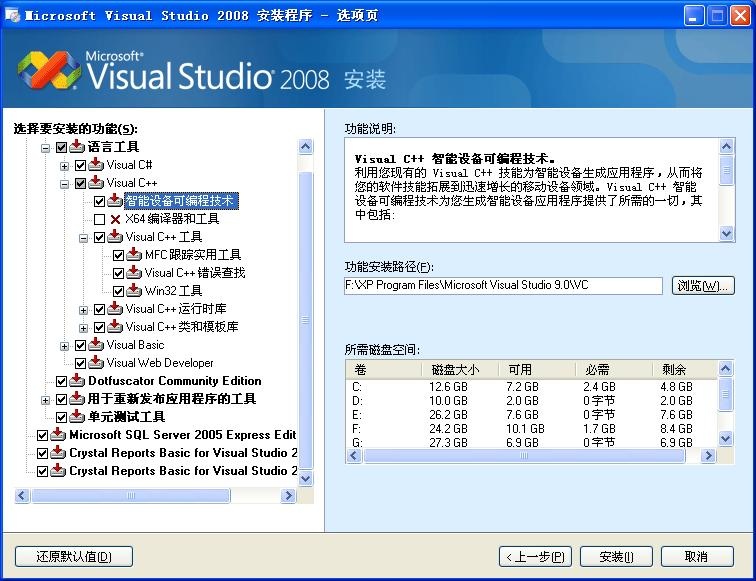Viewport: 756px width, 581px height.
Task: Expand 用于重新发布应用程序的工具 node
Action: coord(45,400)
